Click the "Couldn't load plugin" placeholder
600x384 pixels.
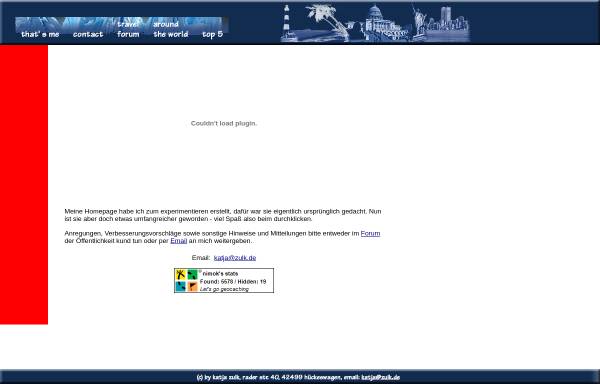click(224, 123)
